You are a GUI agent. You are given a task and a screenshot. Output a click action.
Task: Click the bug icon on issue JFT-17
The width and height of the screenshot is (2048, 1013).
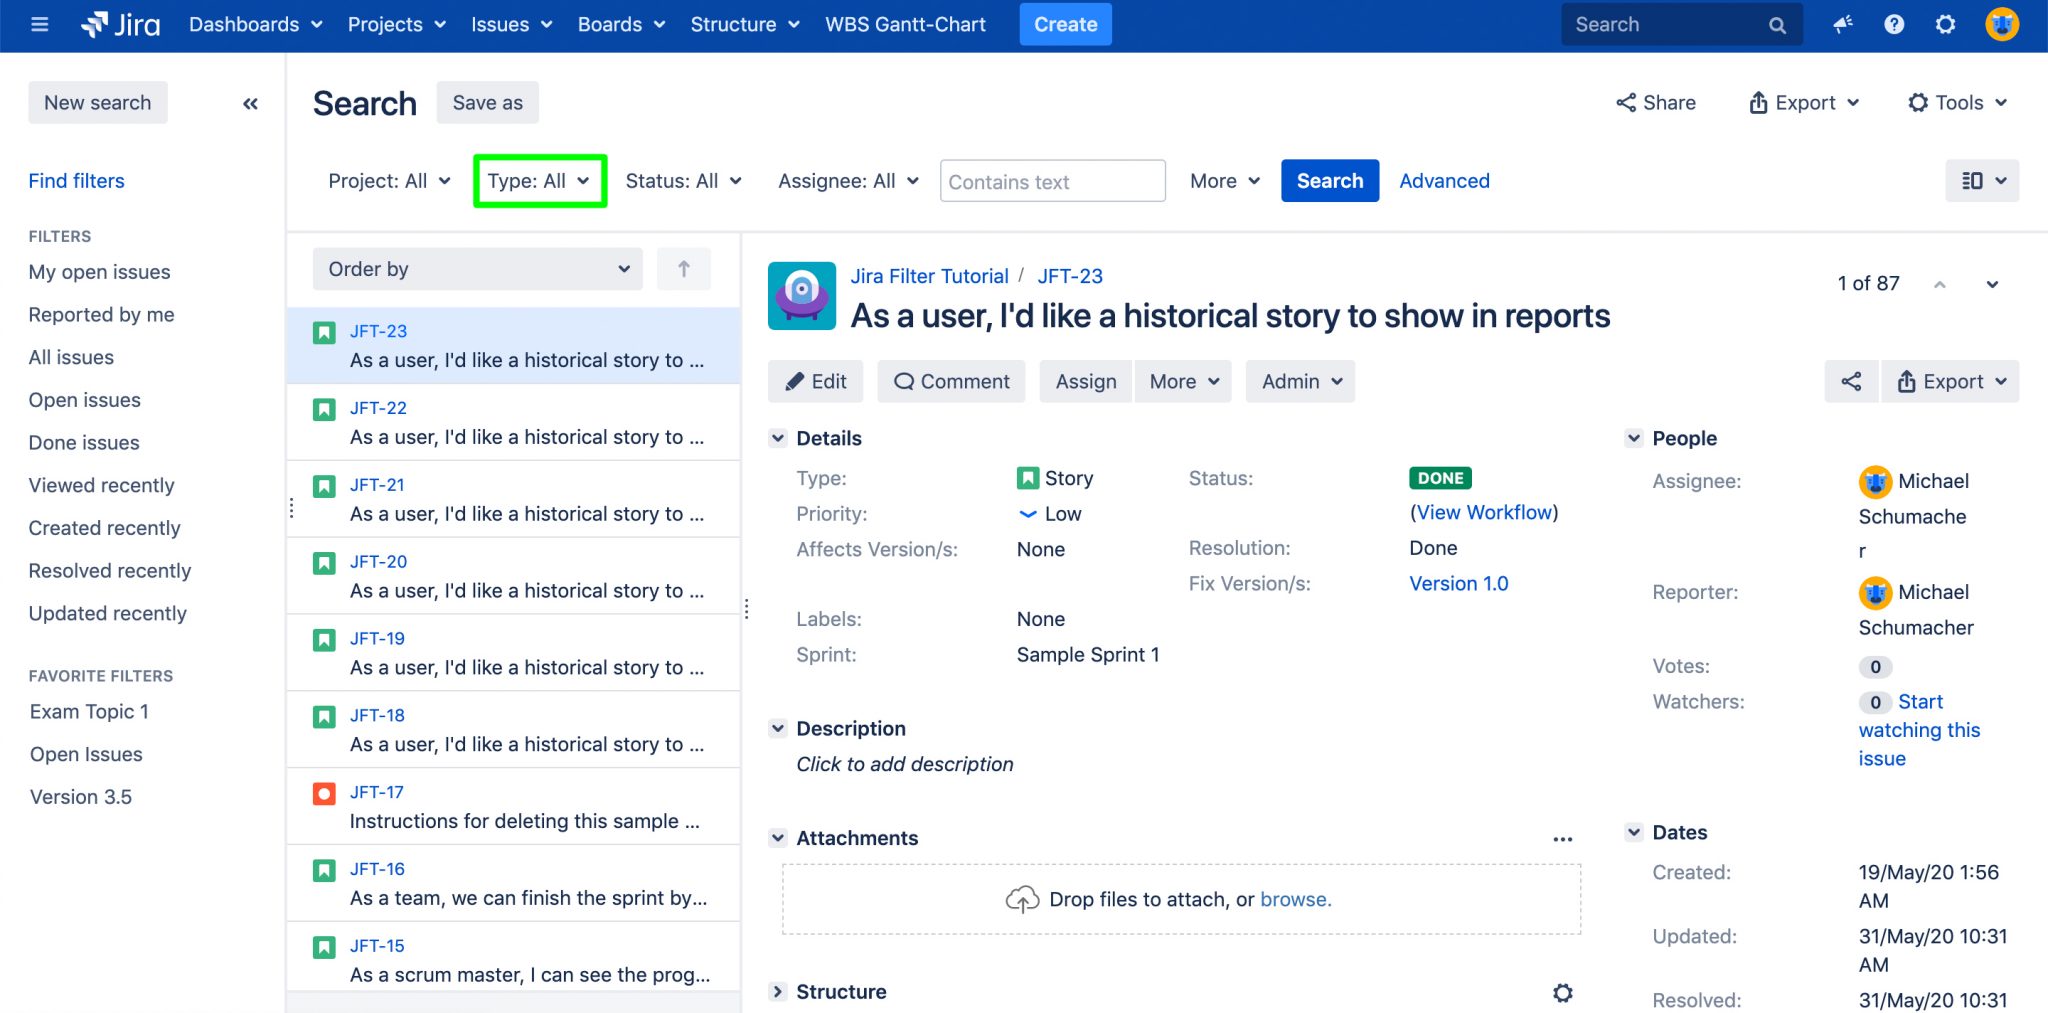pos(323,793)
